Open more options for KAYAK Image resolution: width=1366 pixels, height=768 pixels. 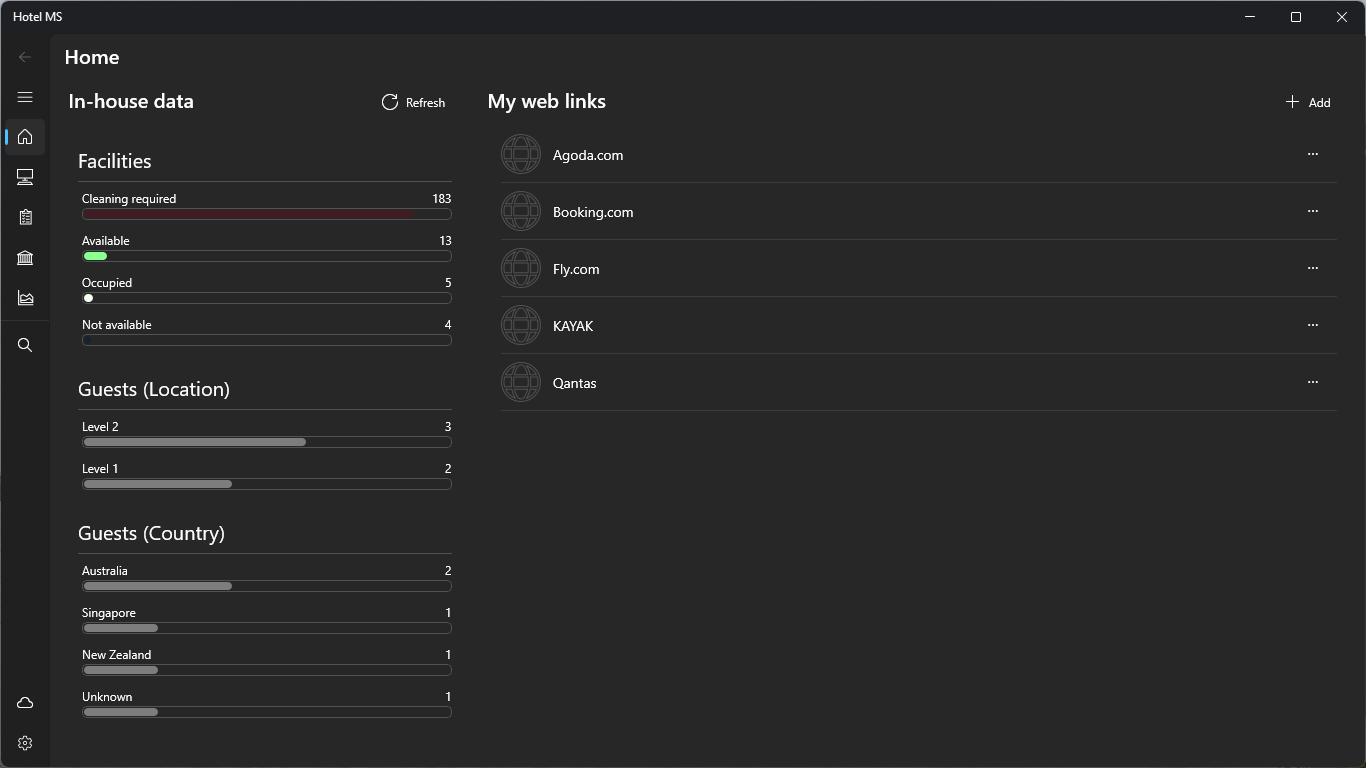1312,325
